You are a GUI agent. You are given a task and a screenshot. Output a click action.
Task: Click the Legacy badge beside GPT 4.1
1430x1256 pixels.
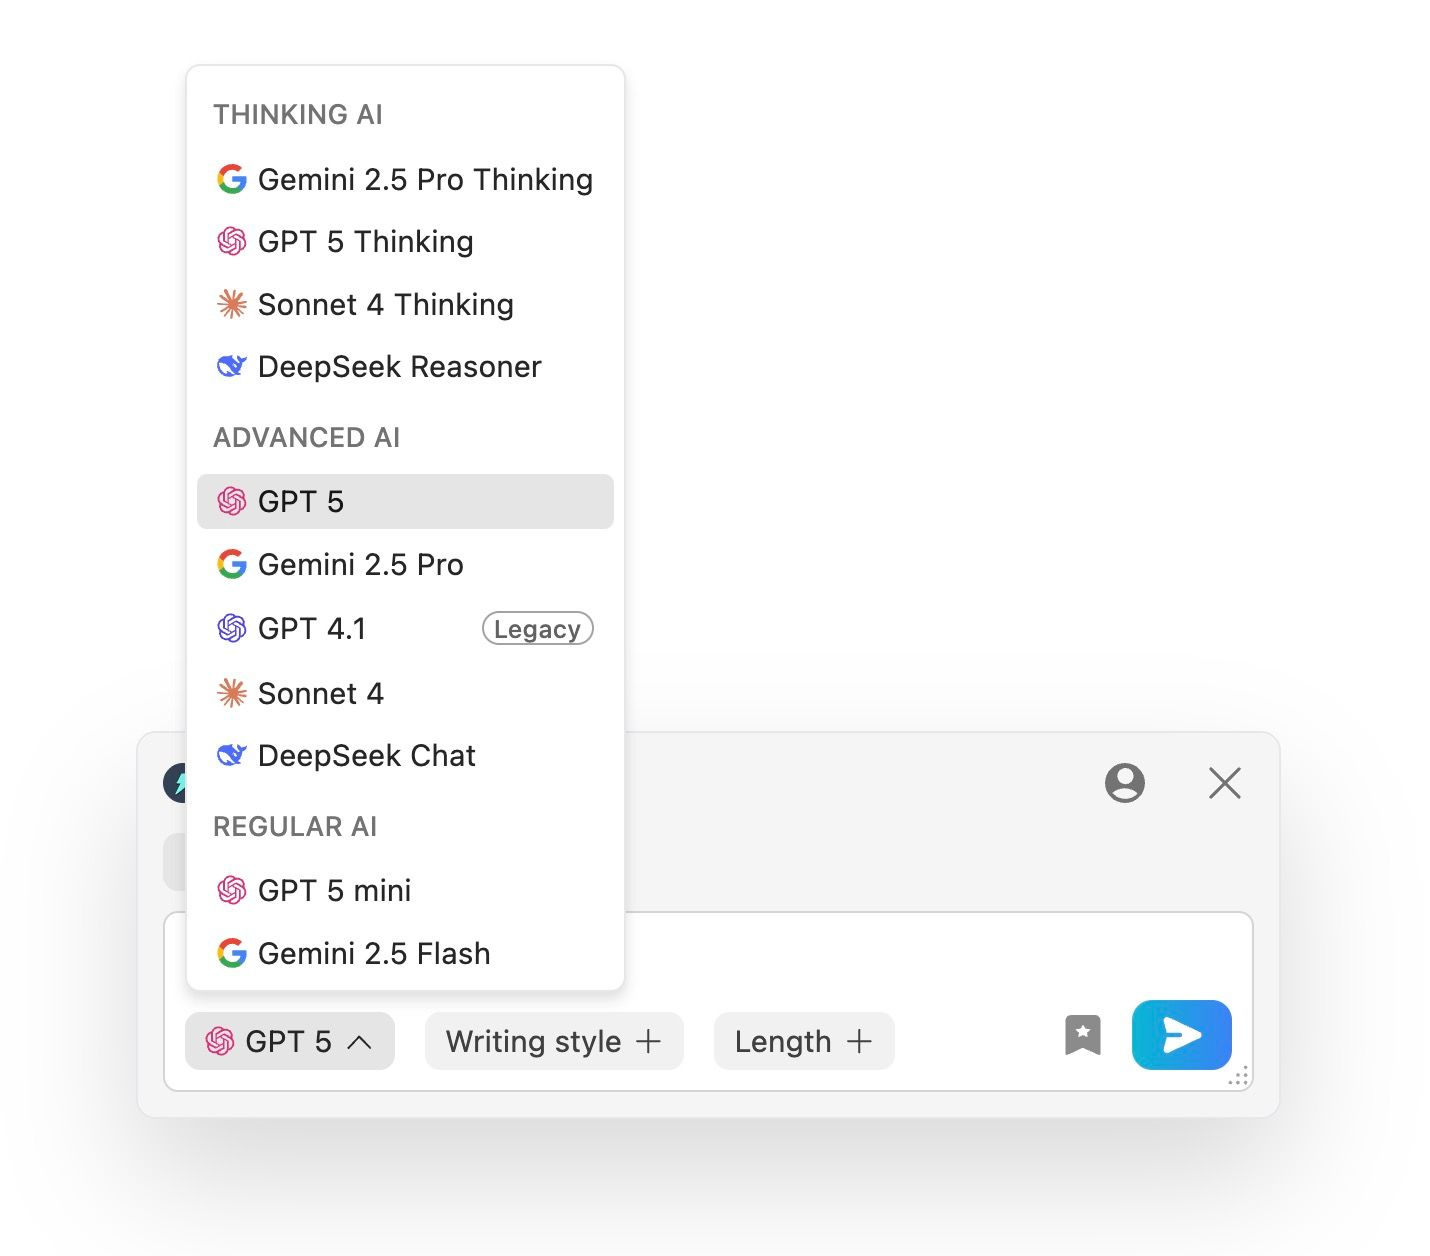point(537,629)
